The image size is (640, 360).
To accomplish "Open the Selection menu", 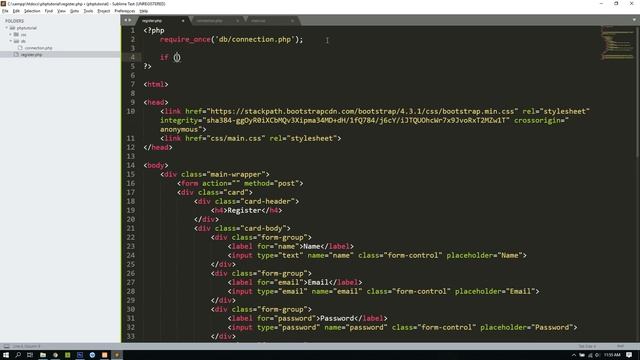I will coord(32,11).
